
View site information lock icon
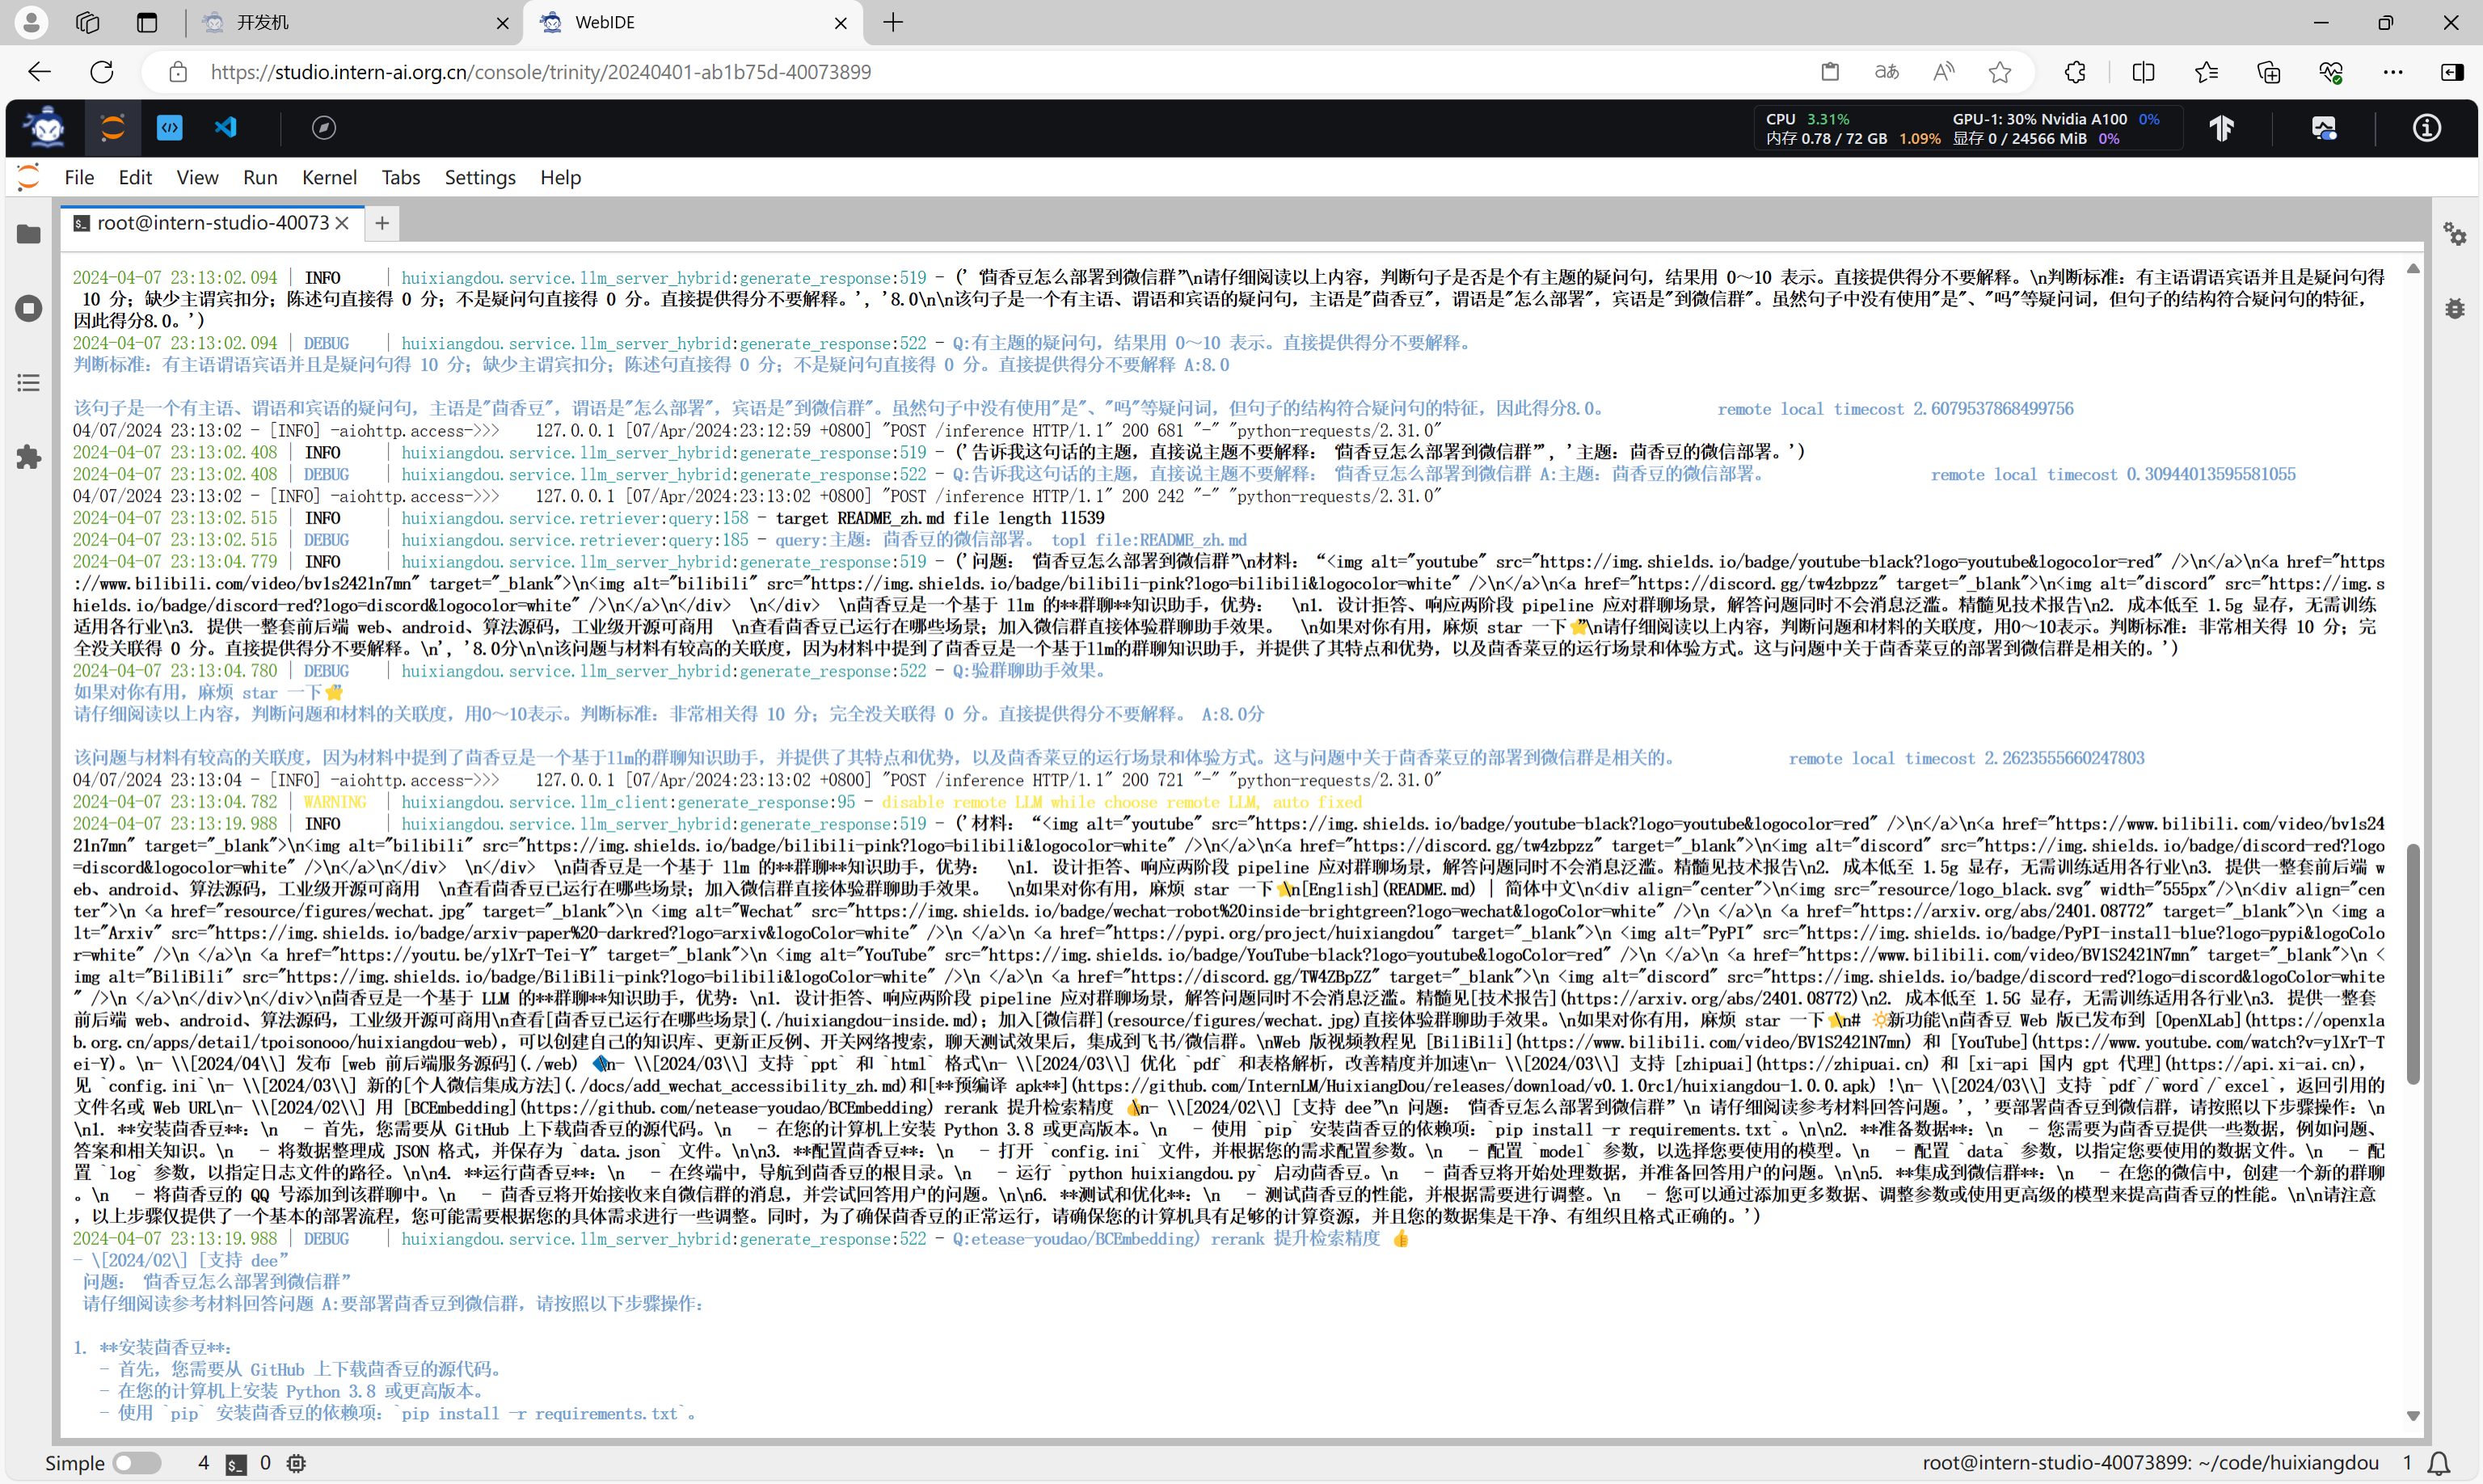pos(178,72)
